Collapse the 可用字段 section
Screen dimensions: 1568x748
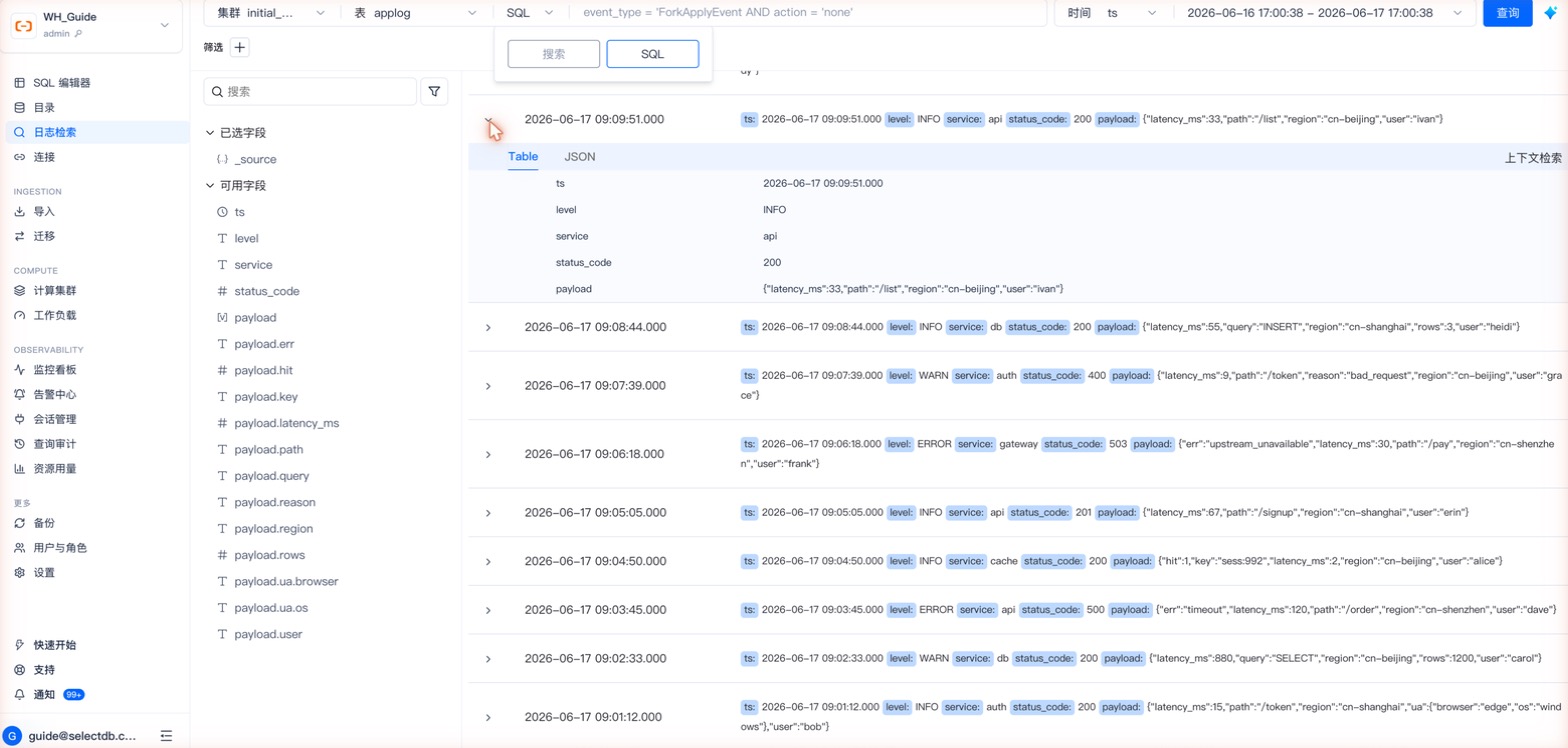210,186
